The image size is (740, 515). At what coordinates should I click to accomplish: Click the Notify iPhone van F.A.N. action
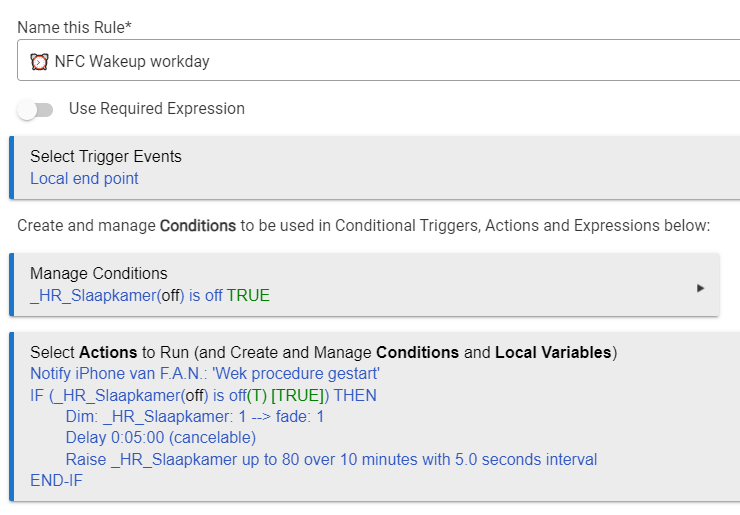click(x=205, y=373)
